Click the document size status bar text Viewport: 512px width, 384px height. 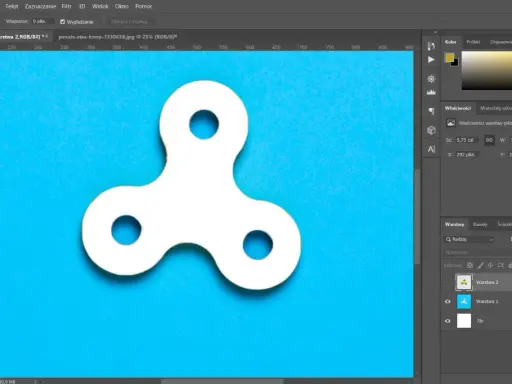point(8,382)
